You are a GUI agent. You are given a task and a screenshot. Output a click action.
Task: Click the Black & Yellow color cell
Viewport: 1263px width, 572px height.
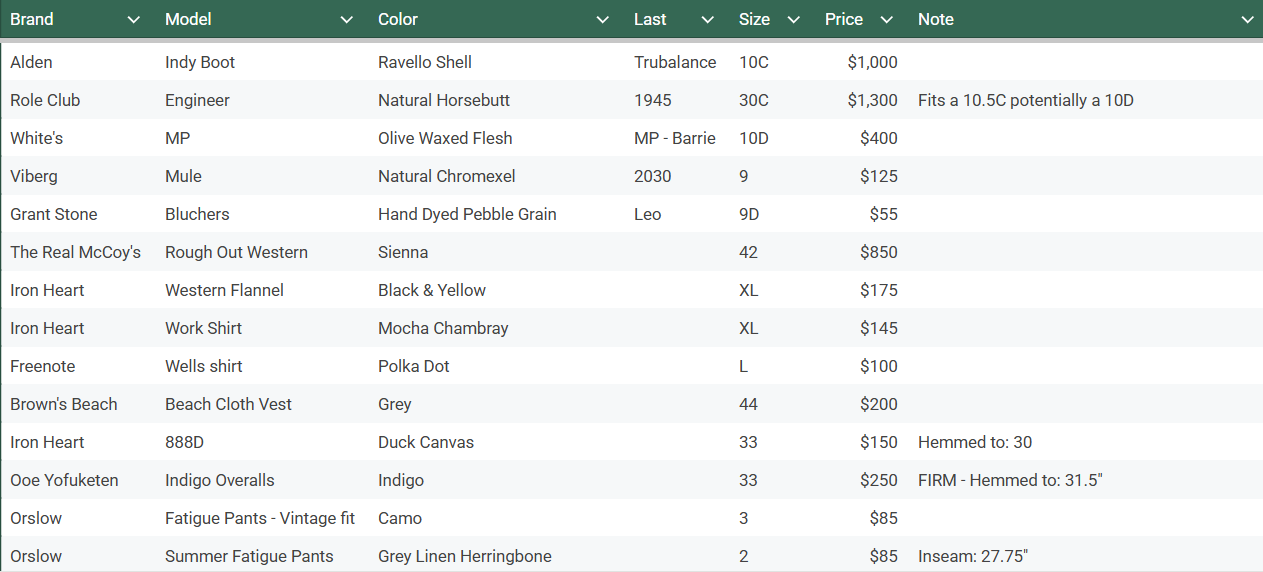point(432,290)
